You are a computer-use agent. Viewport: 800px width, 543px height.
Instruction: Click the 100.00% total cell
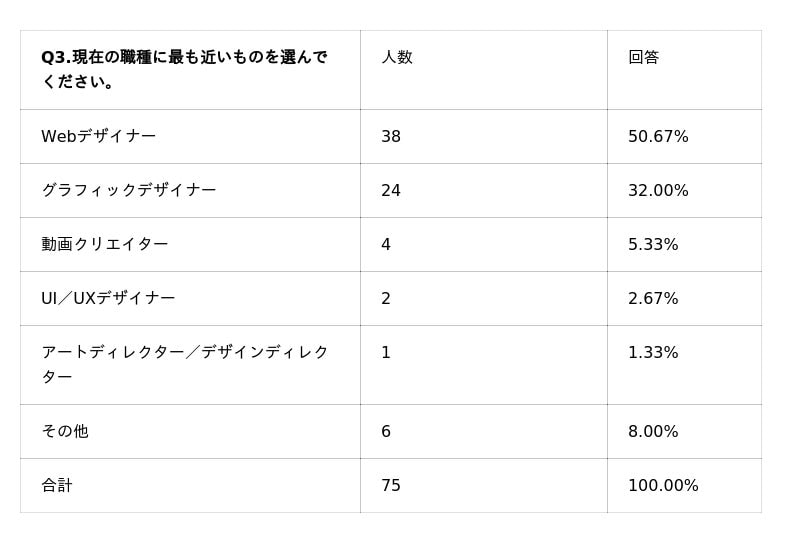click(x=663, y=485)
